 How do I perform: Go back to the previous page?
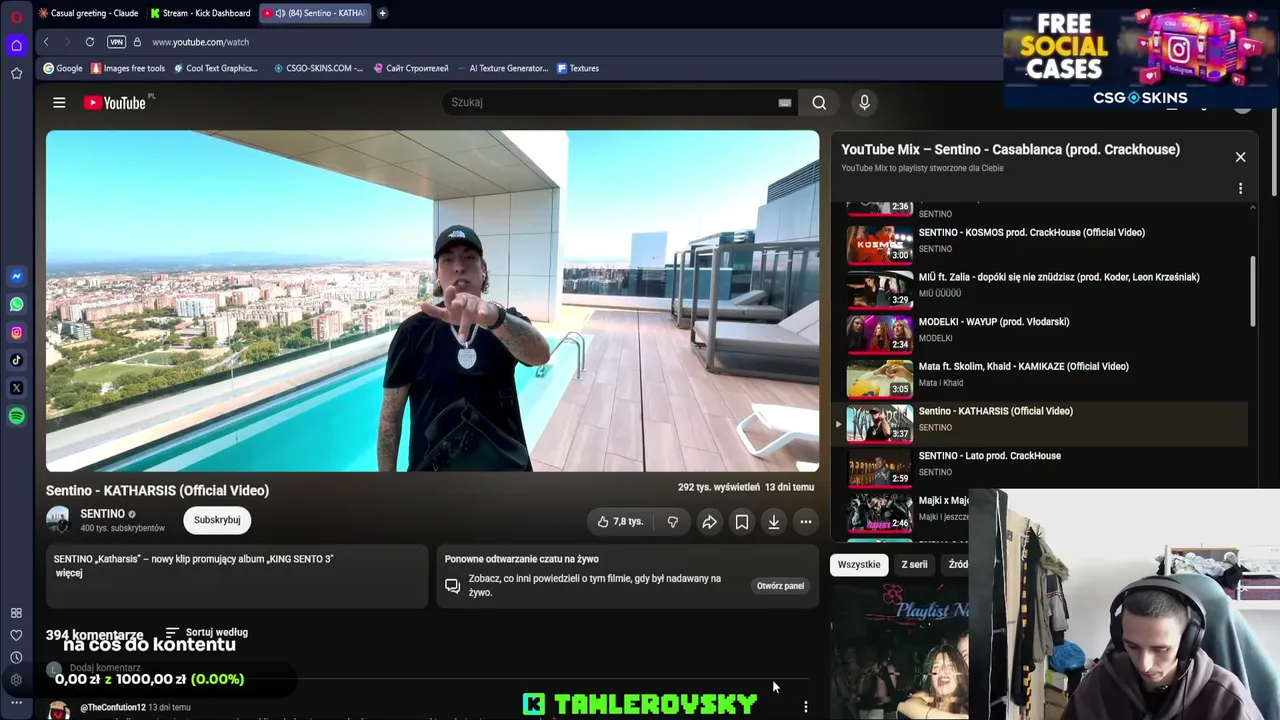pyautogui.click(x=46, y=42)
